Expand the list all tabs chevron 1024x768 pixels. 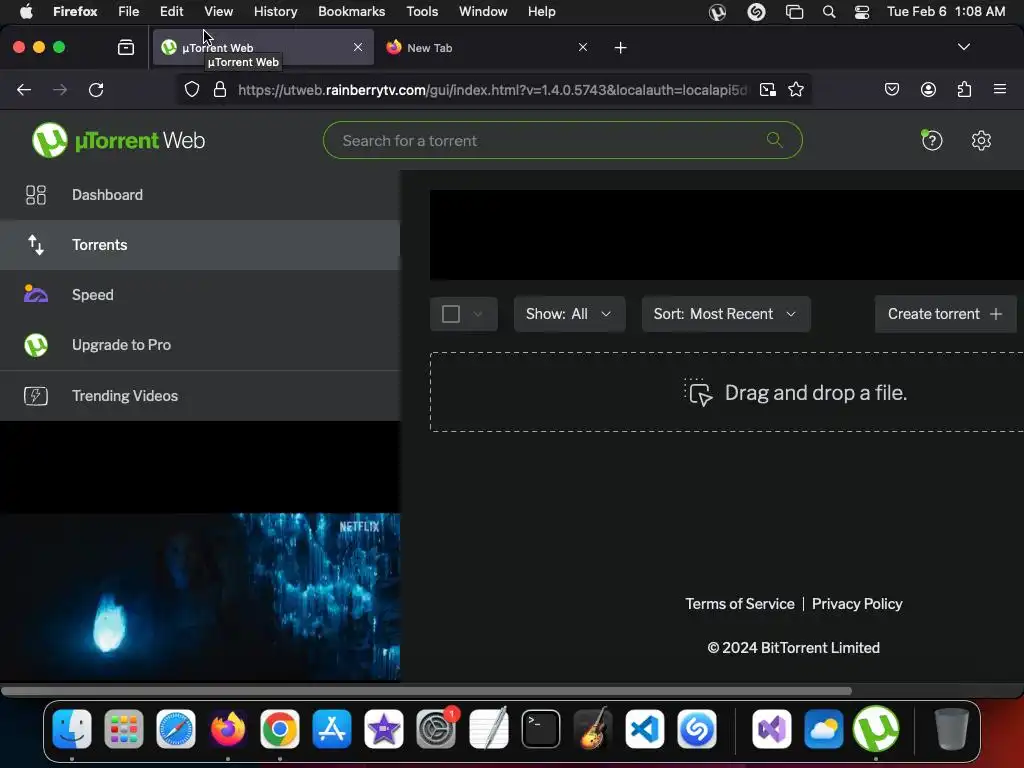click(x=963, y=47)
